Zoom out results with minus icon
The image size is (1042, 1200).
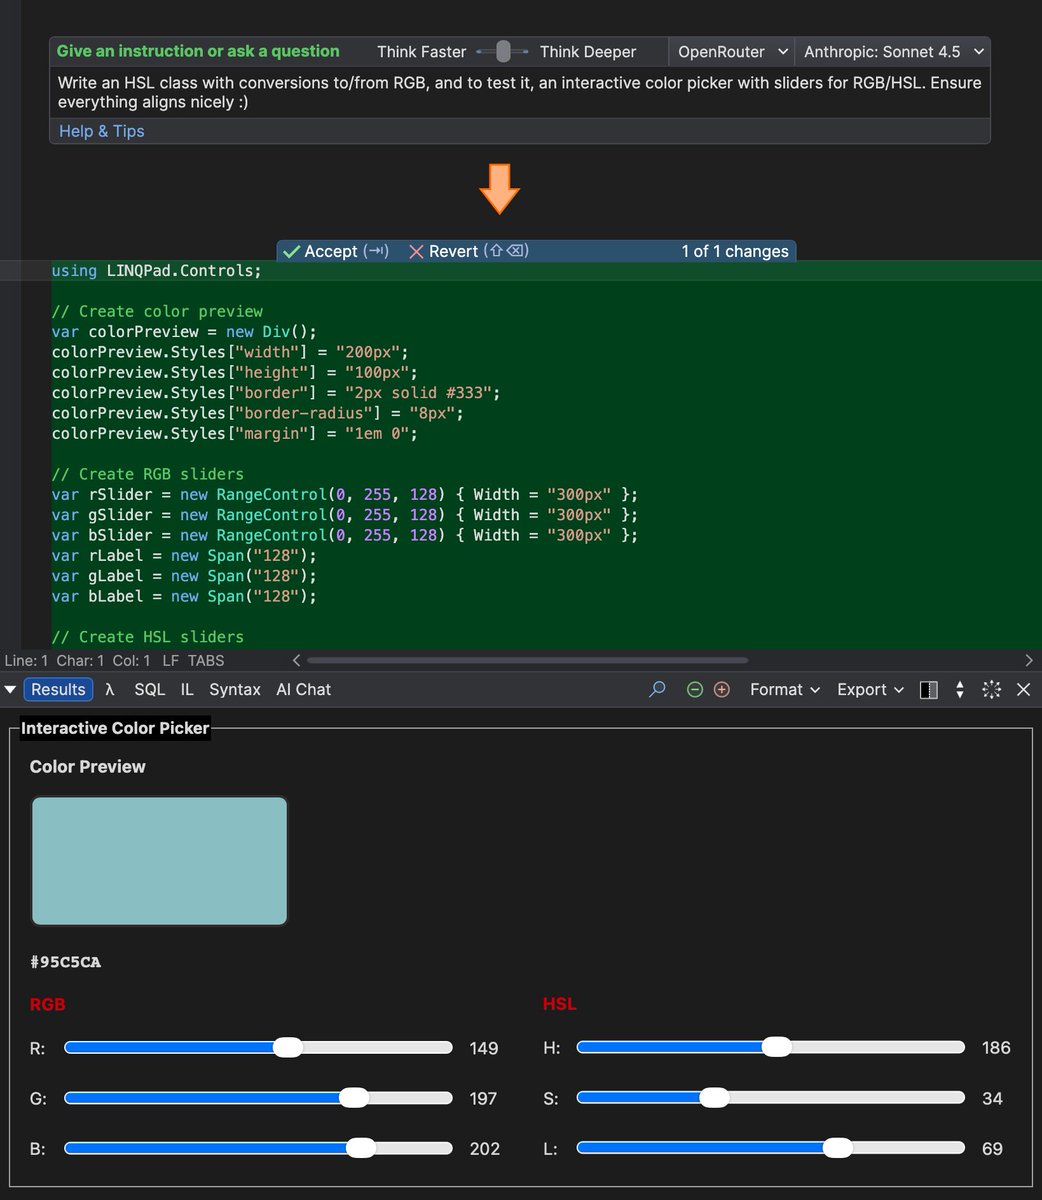coord(694,689)
